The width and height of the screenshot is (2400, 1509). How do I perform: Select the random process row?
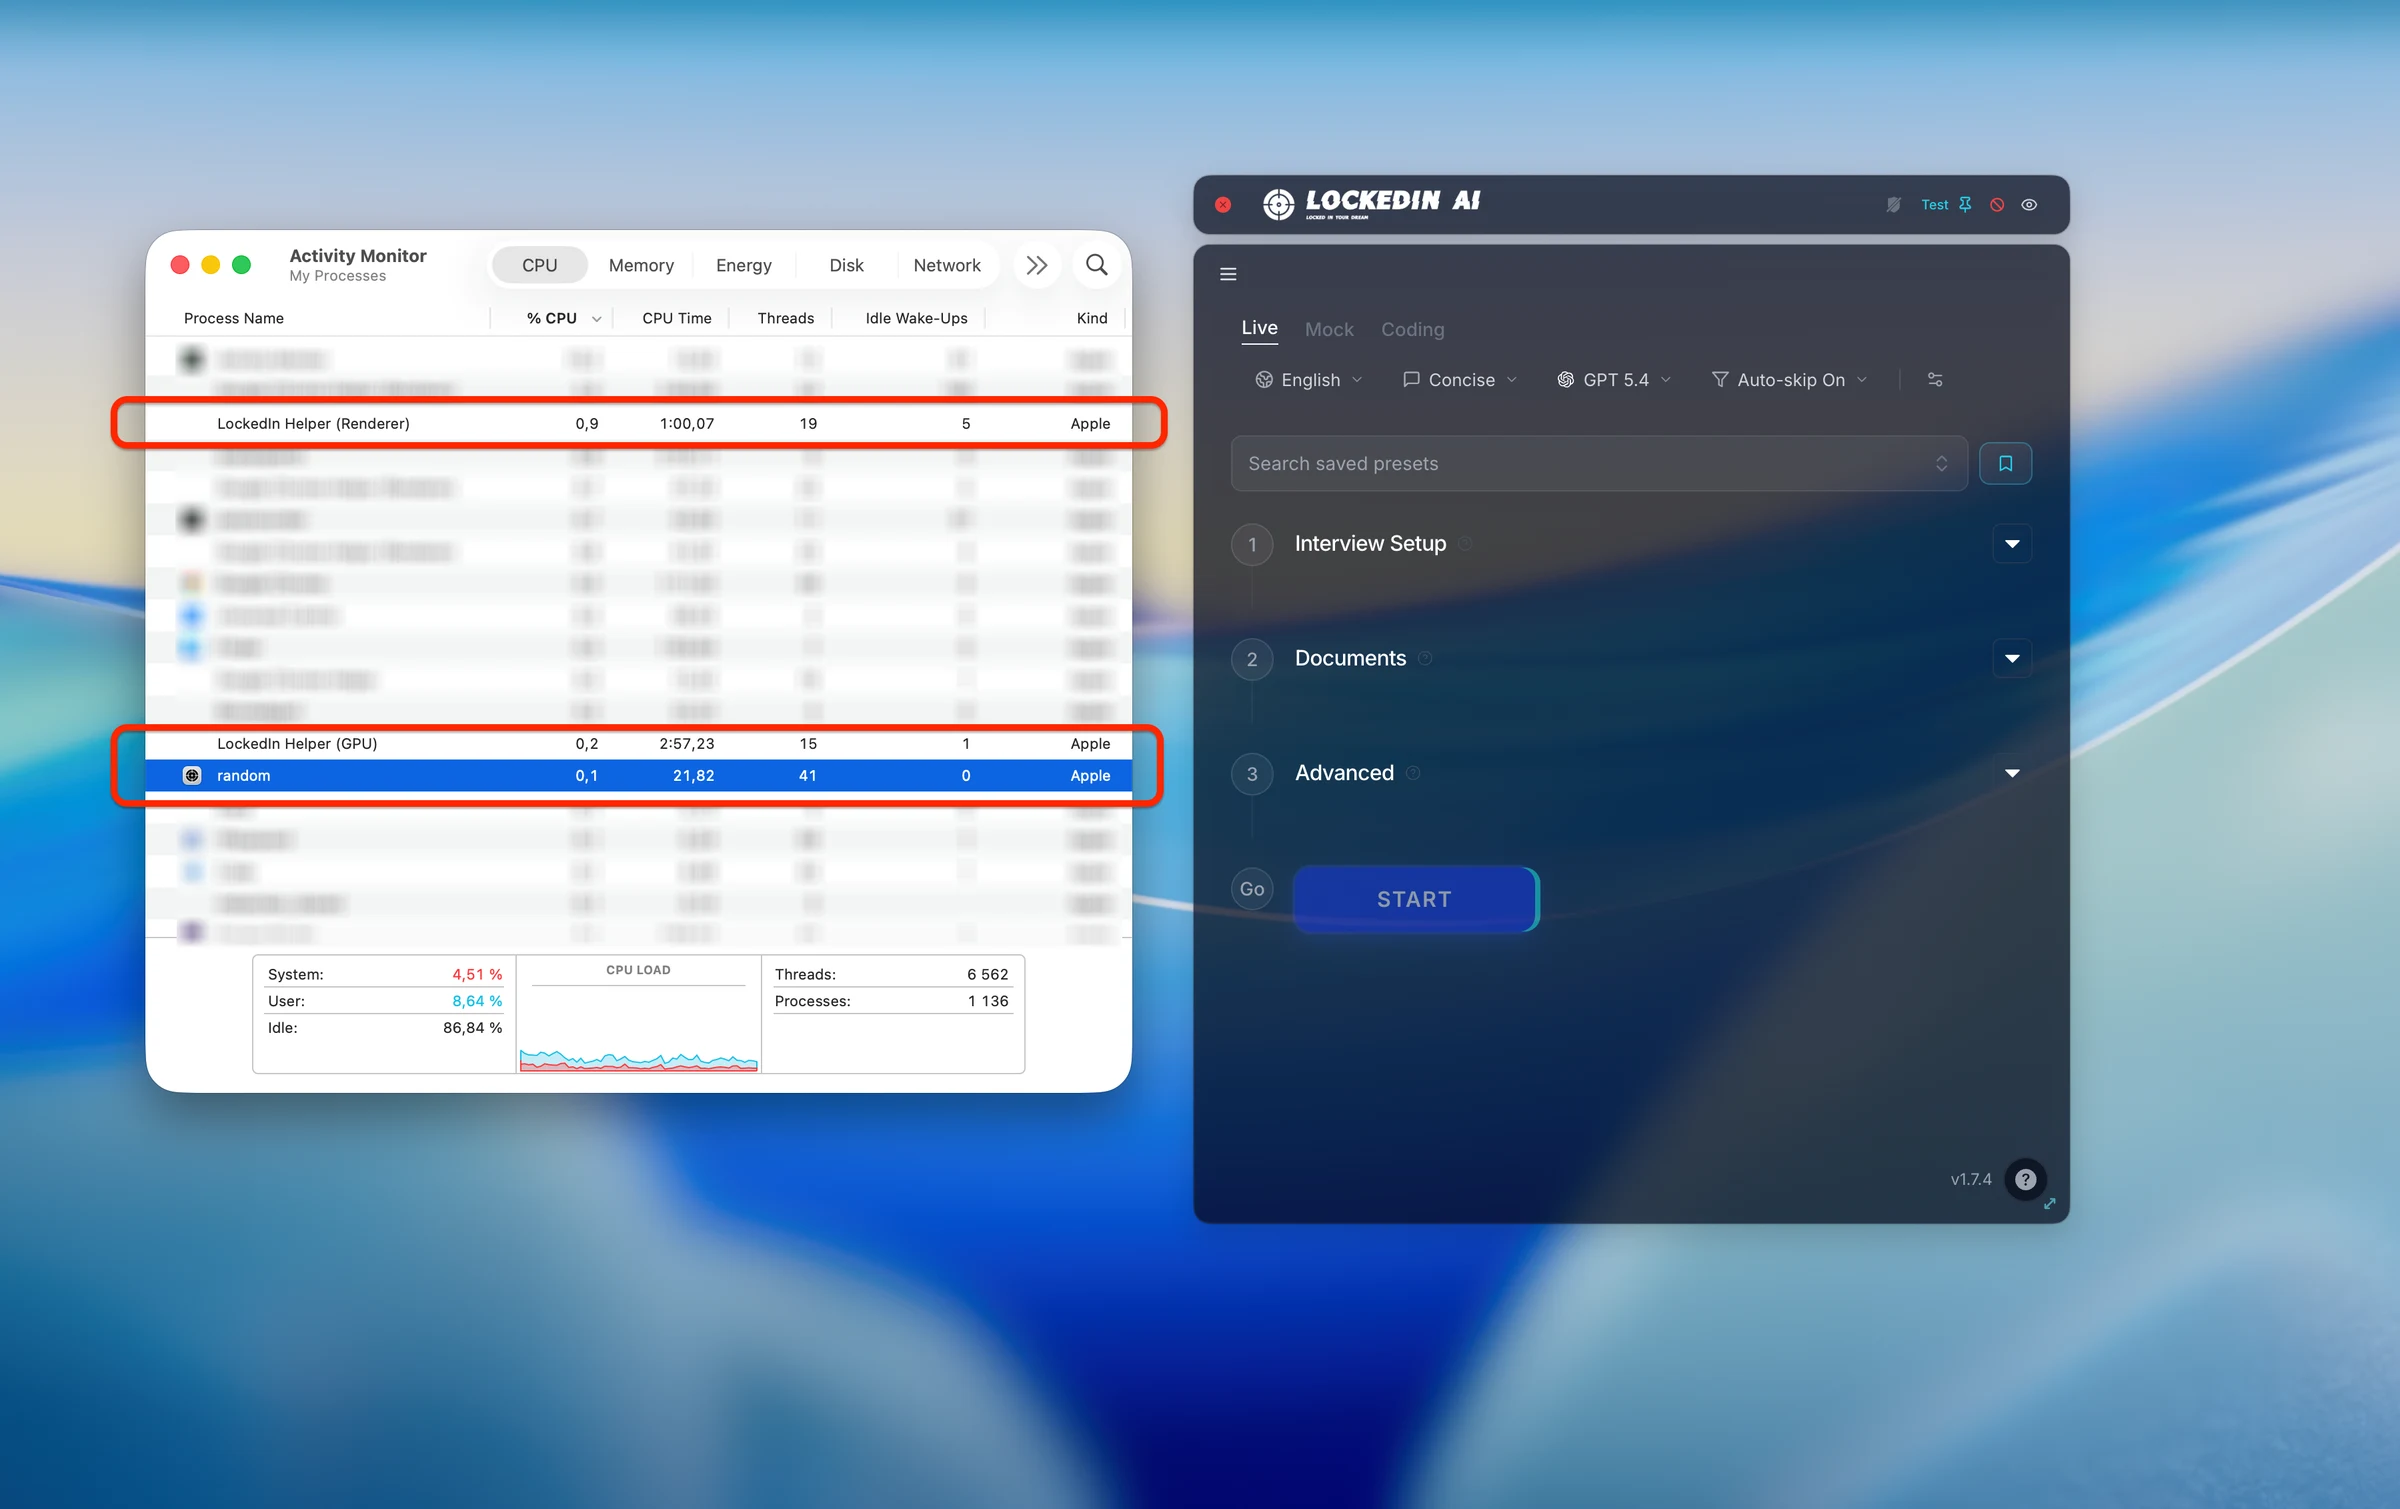click(x=638, y=775)
